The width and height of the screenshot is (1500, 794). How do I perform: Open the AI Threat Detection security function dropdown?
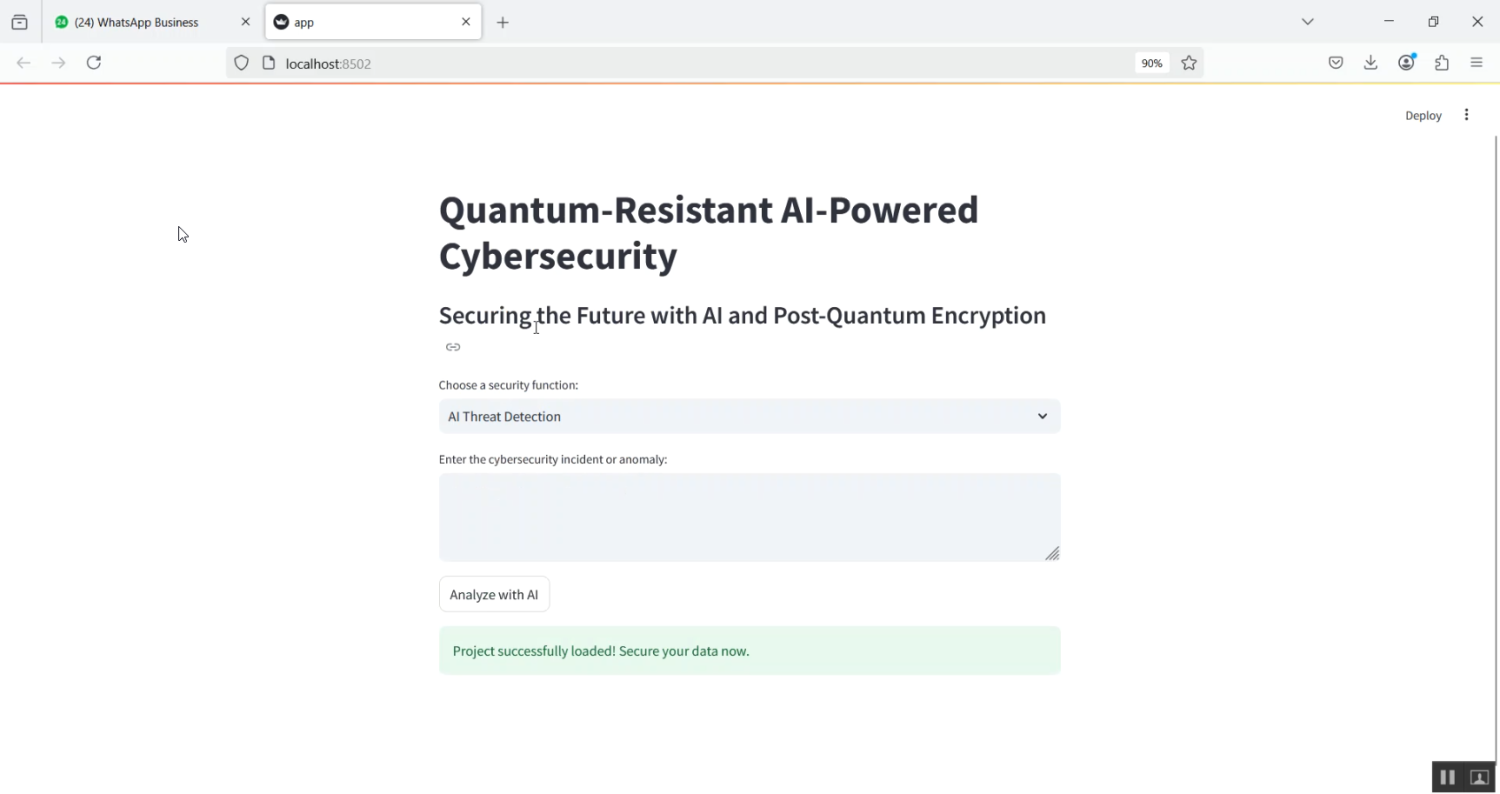coord(749,416)
